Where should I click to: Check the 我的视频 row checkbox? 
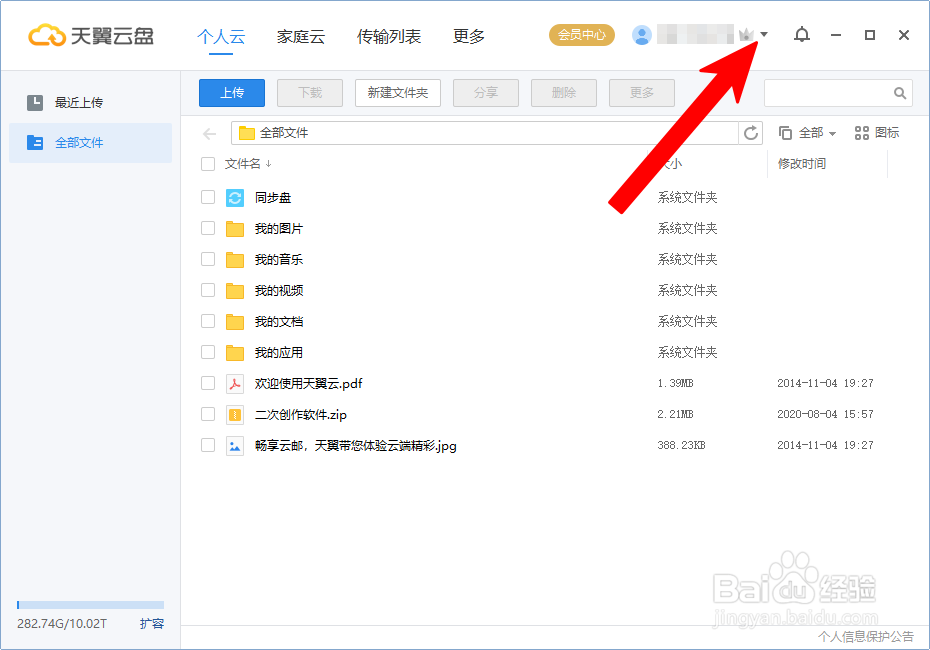click(208, 290)
